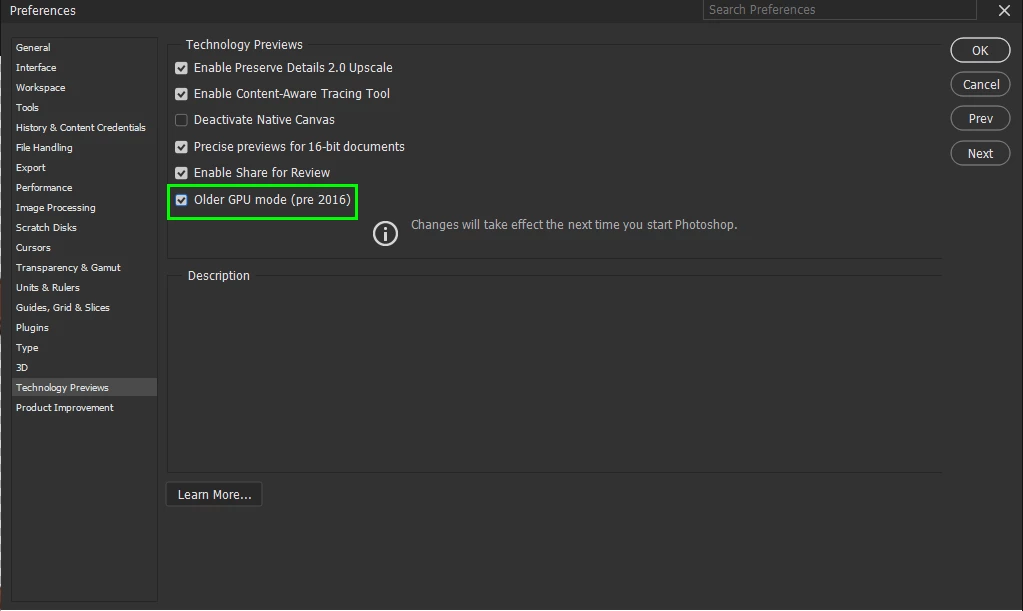This screenshot has height=611, width=1023.
Task: Enable Deactivate Native Canvas checkbox
Action: 181,120
